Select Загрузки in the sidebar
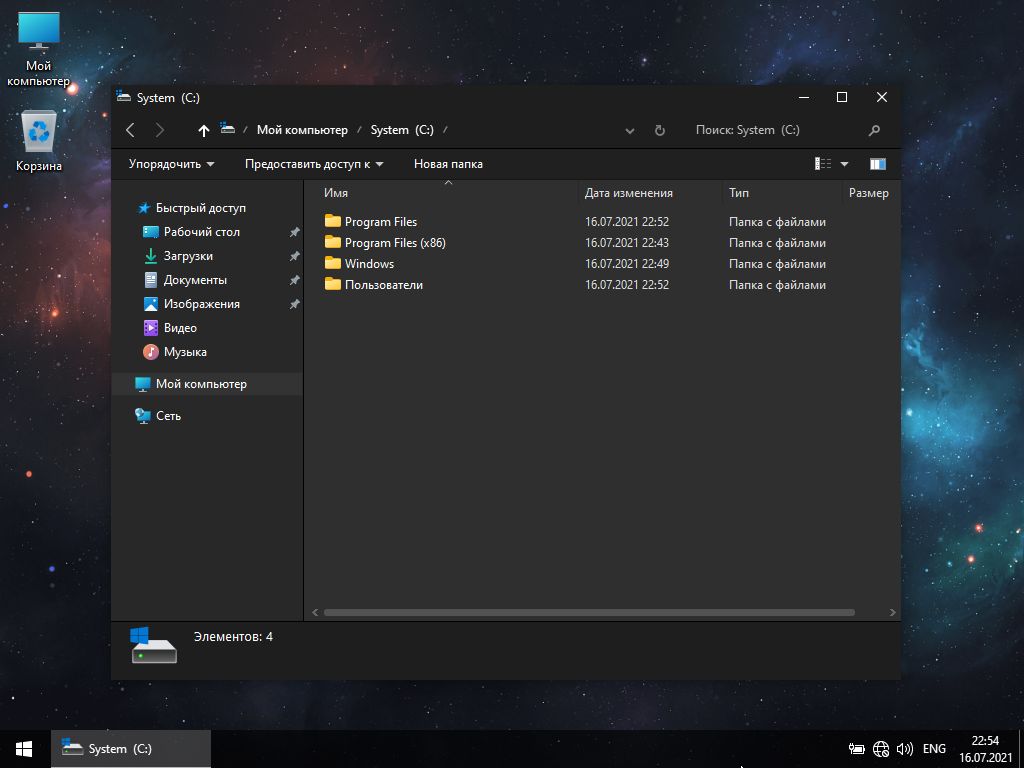 tap(188, 256)
